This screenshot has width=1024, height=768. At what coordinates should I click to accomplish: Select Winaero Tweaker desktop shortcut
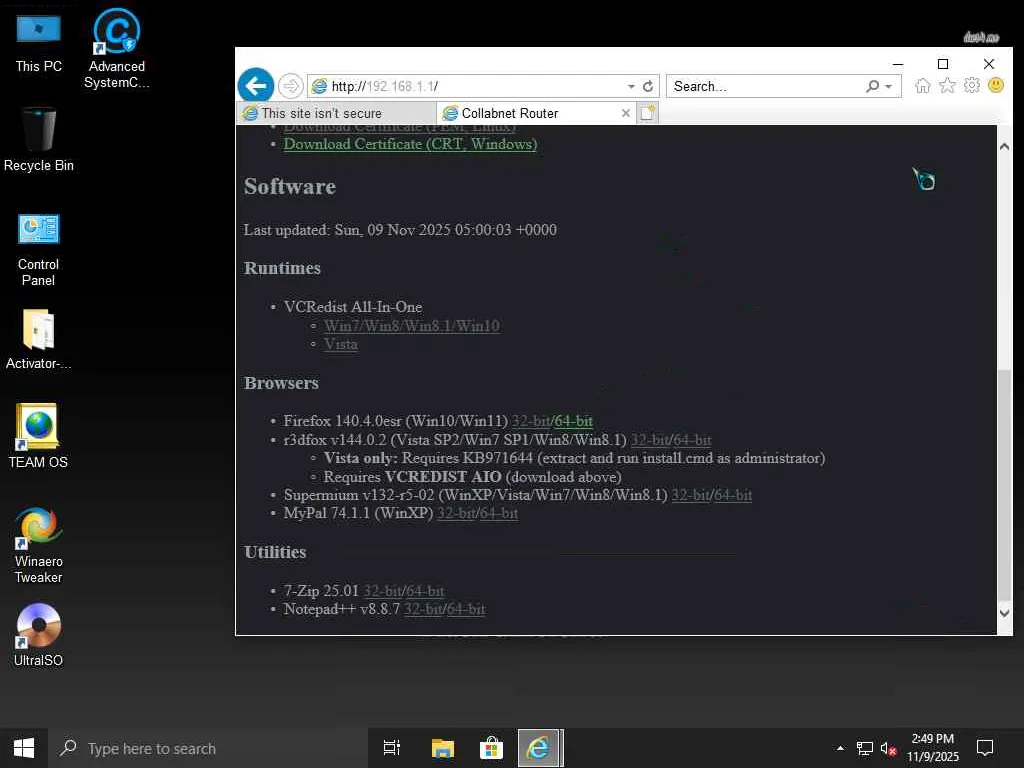click(39, 545)
